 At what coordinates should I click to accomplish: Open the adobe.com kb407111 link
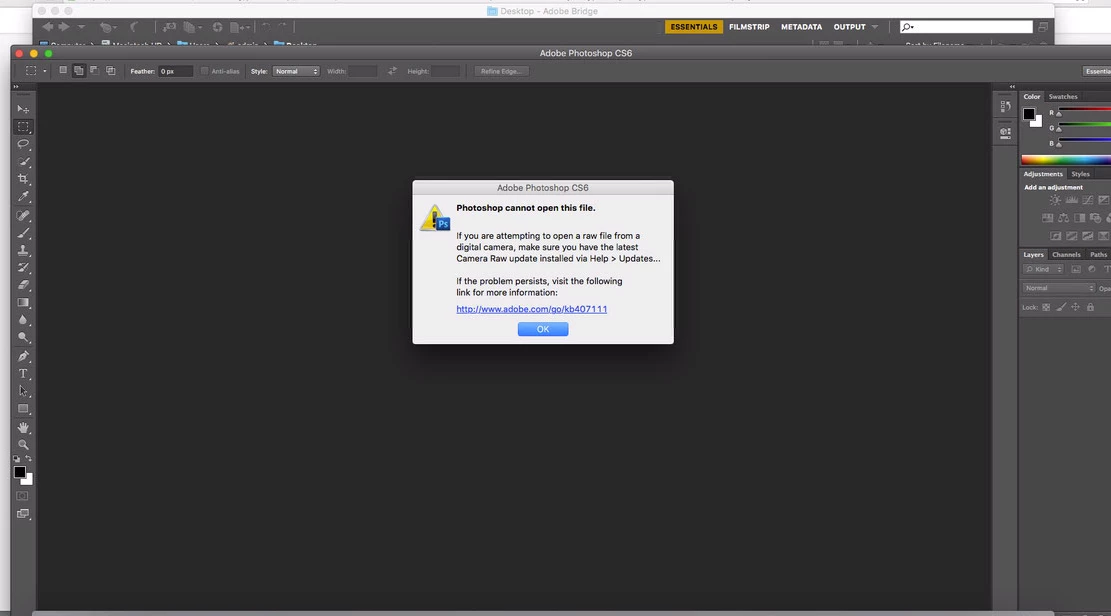coord(531,309)
